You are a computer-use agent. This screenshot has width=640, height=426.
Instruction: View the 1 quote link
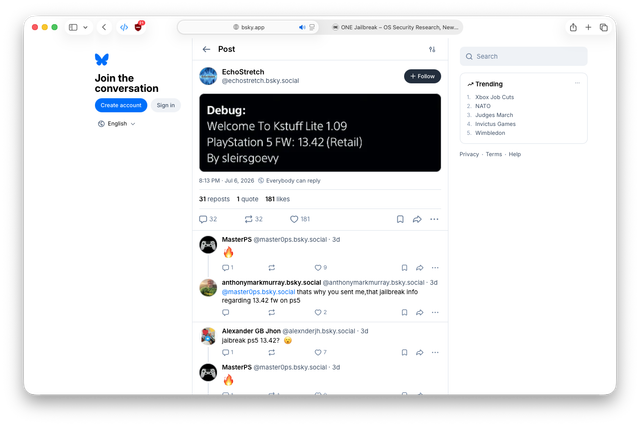(x=247, y=199)
